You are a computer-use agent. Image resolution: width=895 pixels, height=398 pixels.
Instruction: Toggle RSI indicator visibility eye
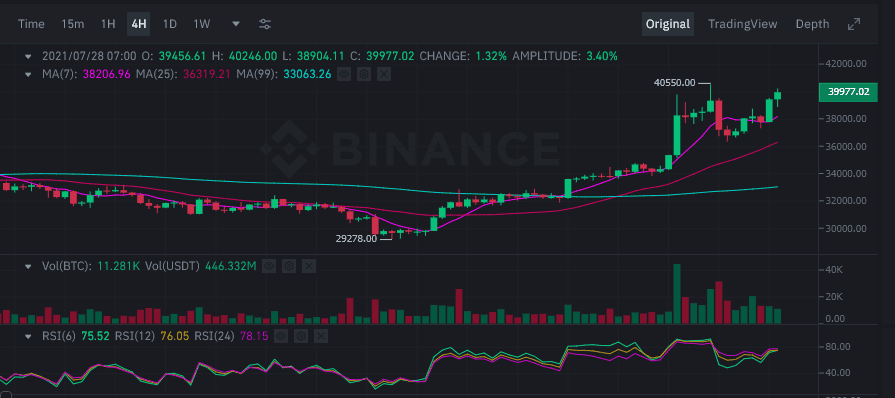(x=280, y=336)
